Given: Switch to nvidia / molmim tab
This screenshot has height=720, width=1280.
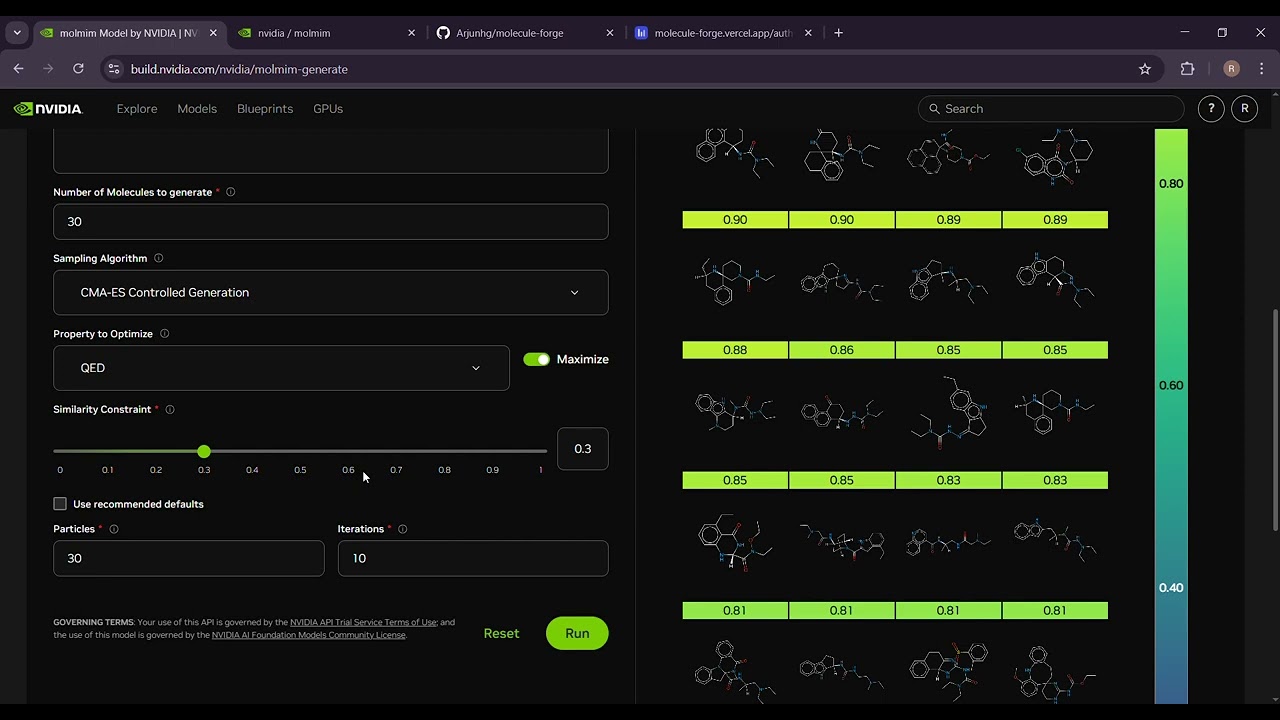Looking at the screenshot, I should coord(326,33).
